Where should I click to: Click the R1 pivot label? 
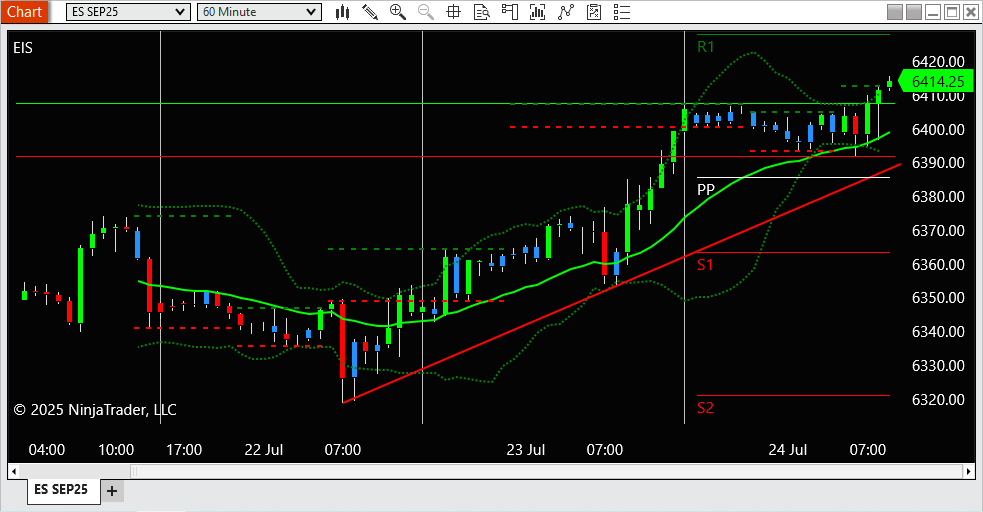tap(705, 46)
